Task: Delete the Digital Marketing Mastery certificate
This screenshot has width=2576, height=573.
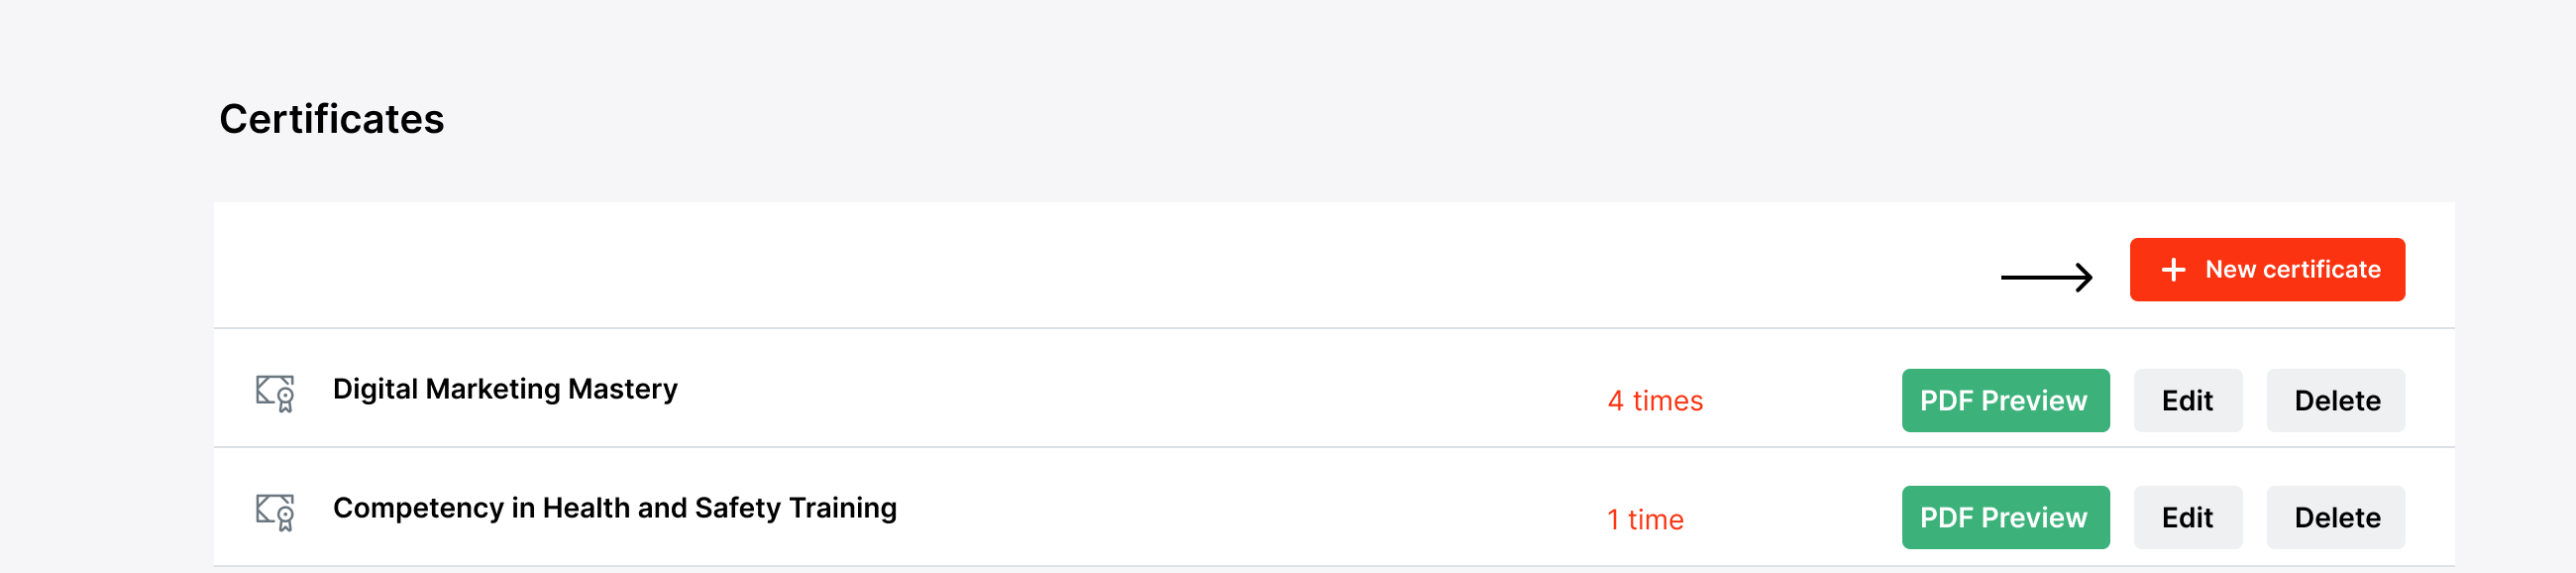Action: 2335,401
